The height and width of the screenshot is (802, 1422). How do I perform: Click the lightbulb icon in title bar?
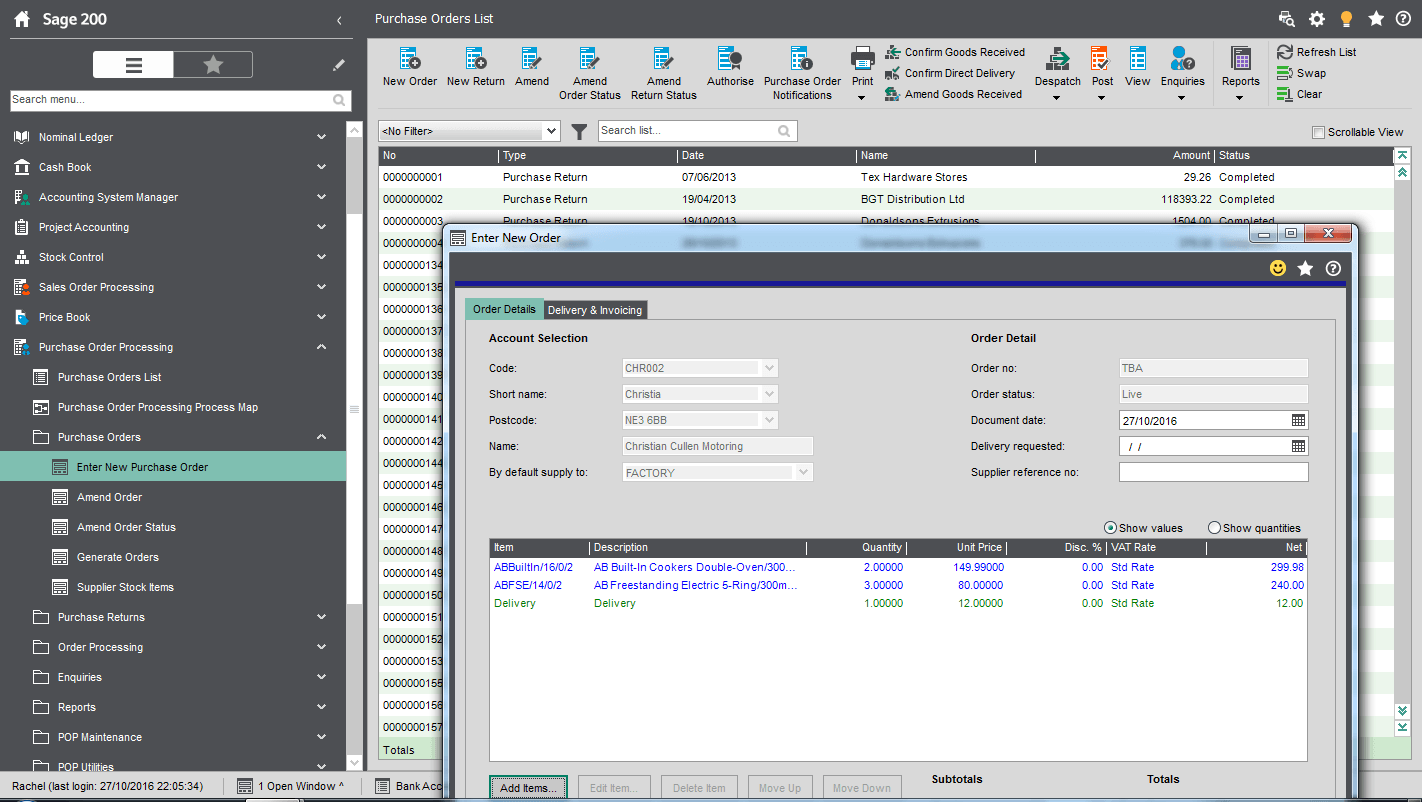(1346, 19)
